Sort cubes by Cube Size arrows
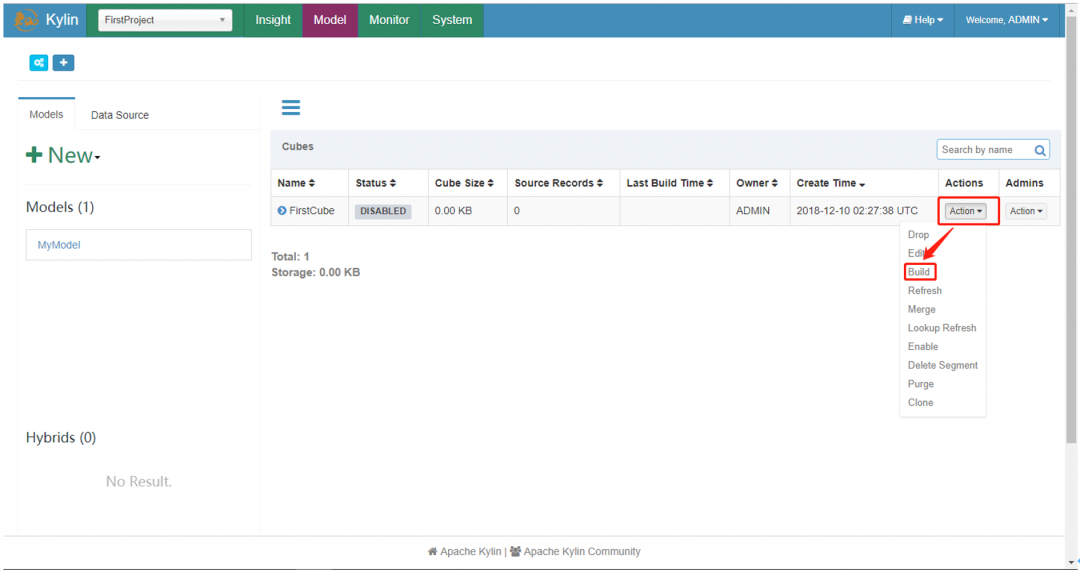Viewport: 1080px width, 570px height. coord(490,183)
